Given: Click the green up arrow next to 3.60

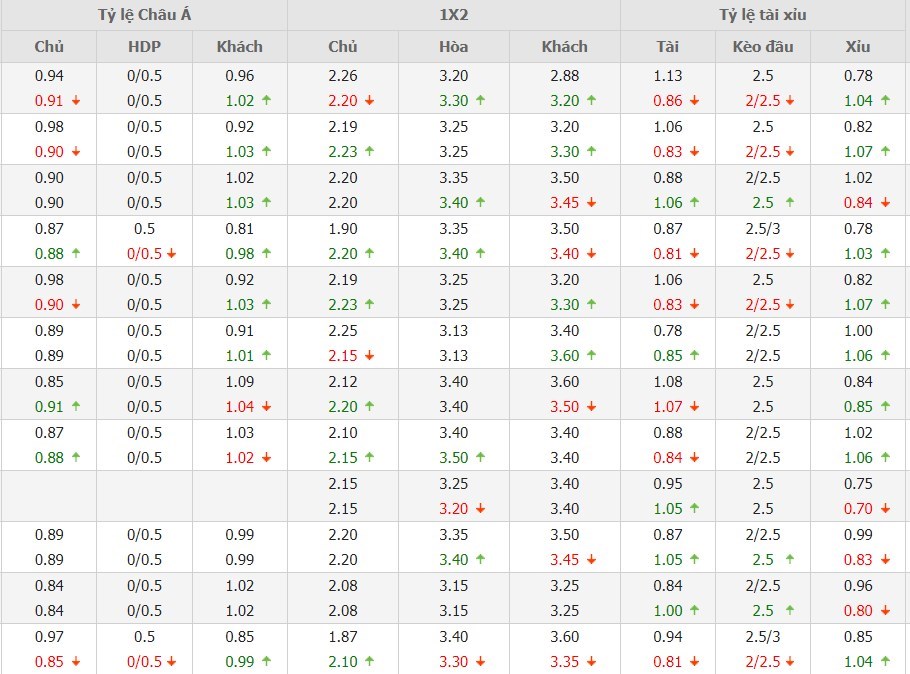Looking at the screenshot, I should tap(590, 356).
